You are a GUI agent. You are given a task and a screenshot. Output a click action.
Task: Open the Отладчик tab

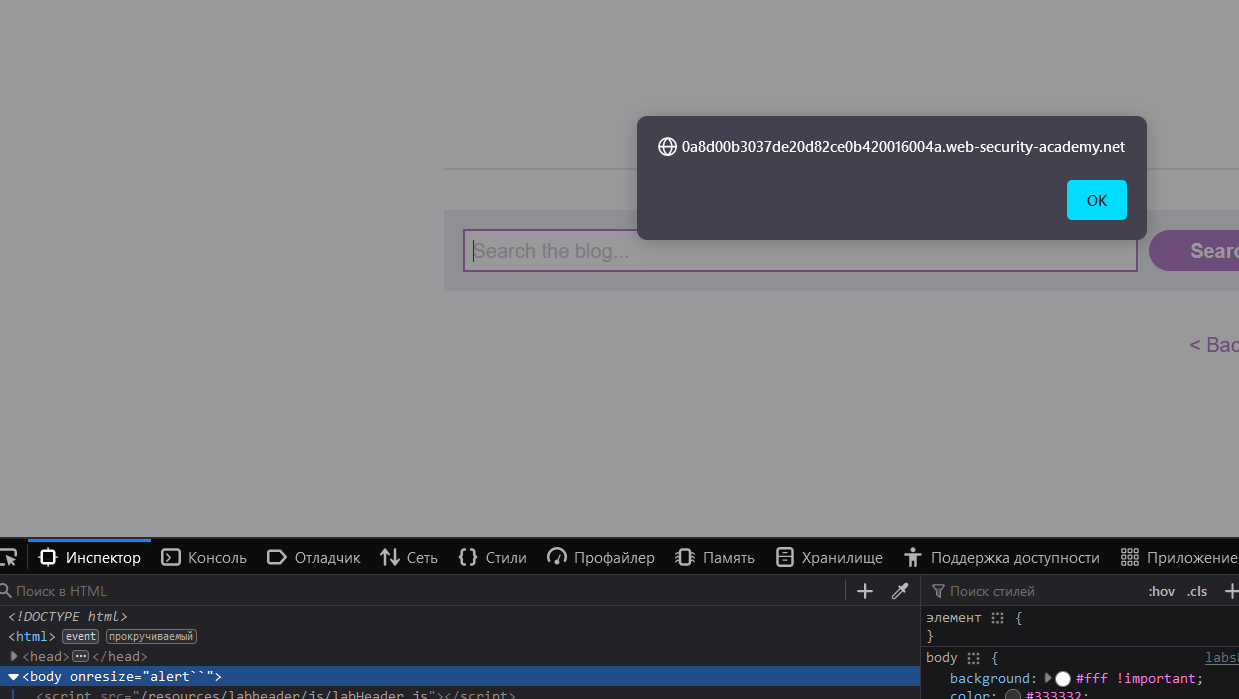click(314, 557)
